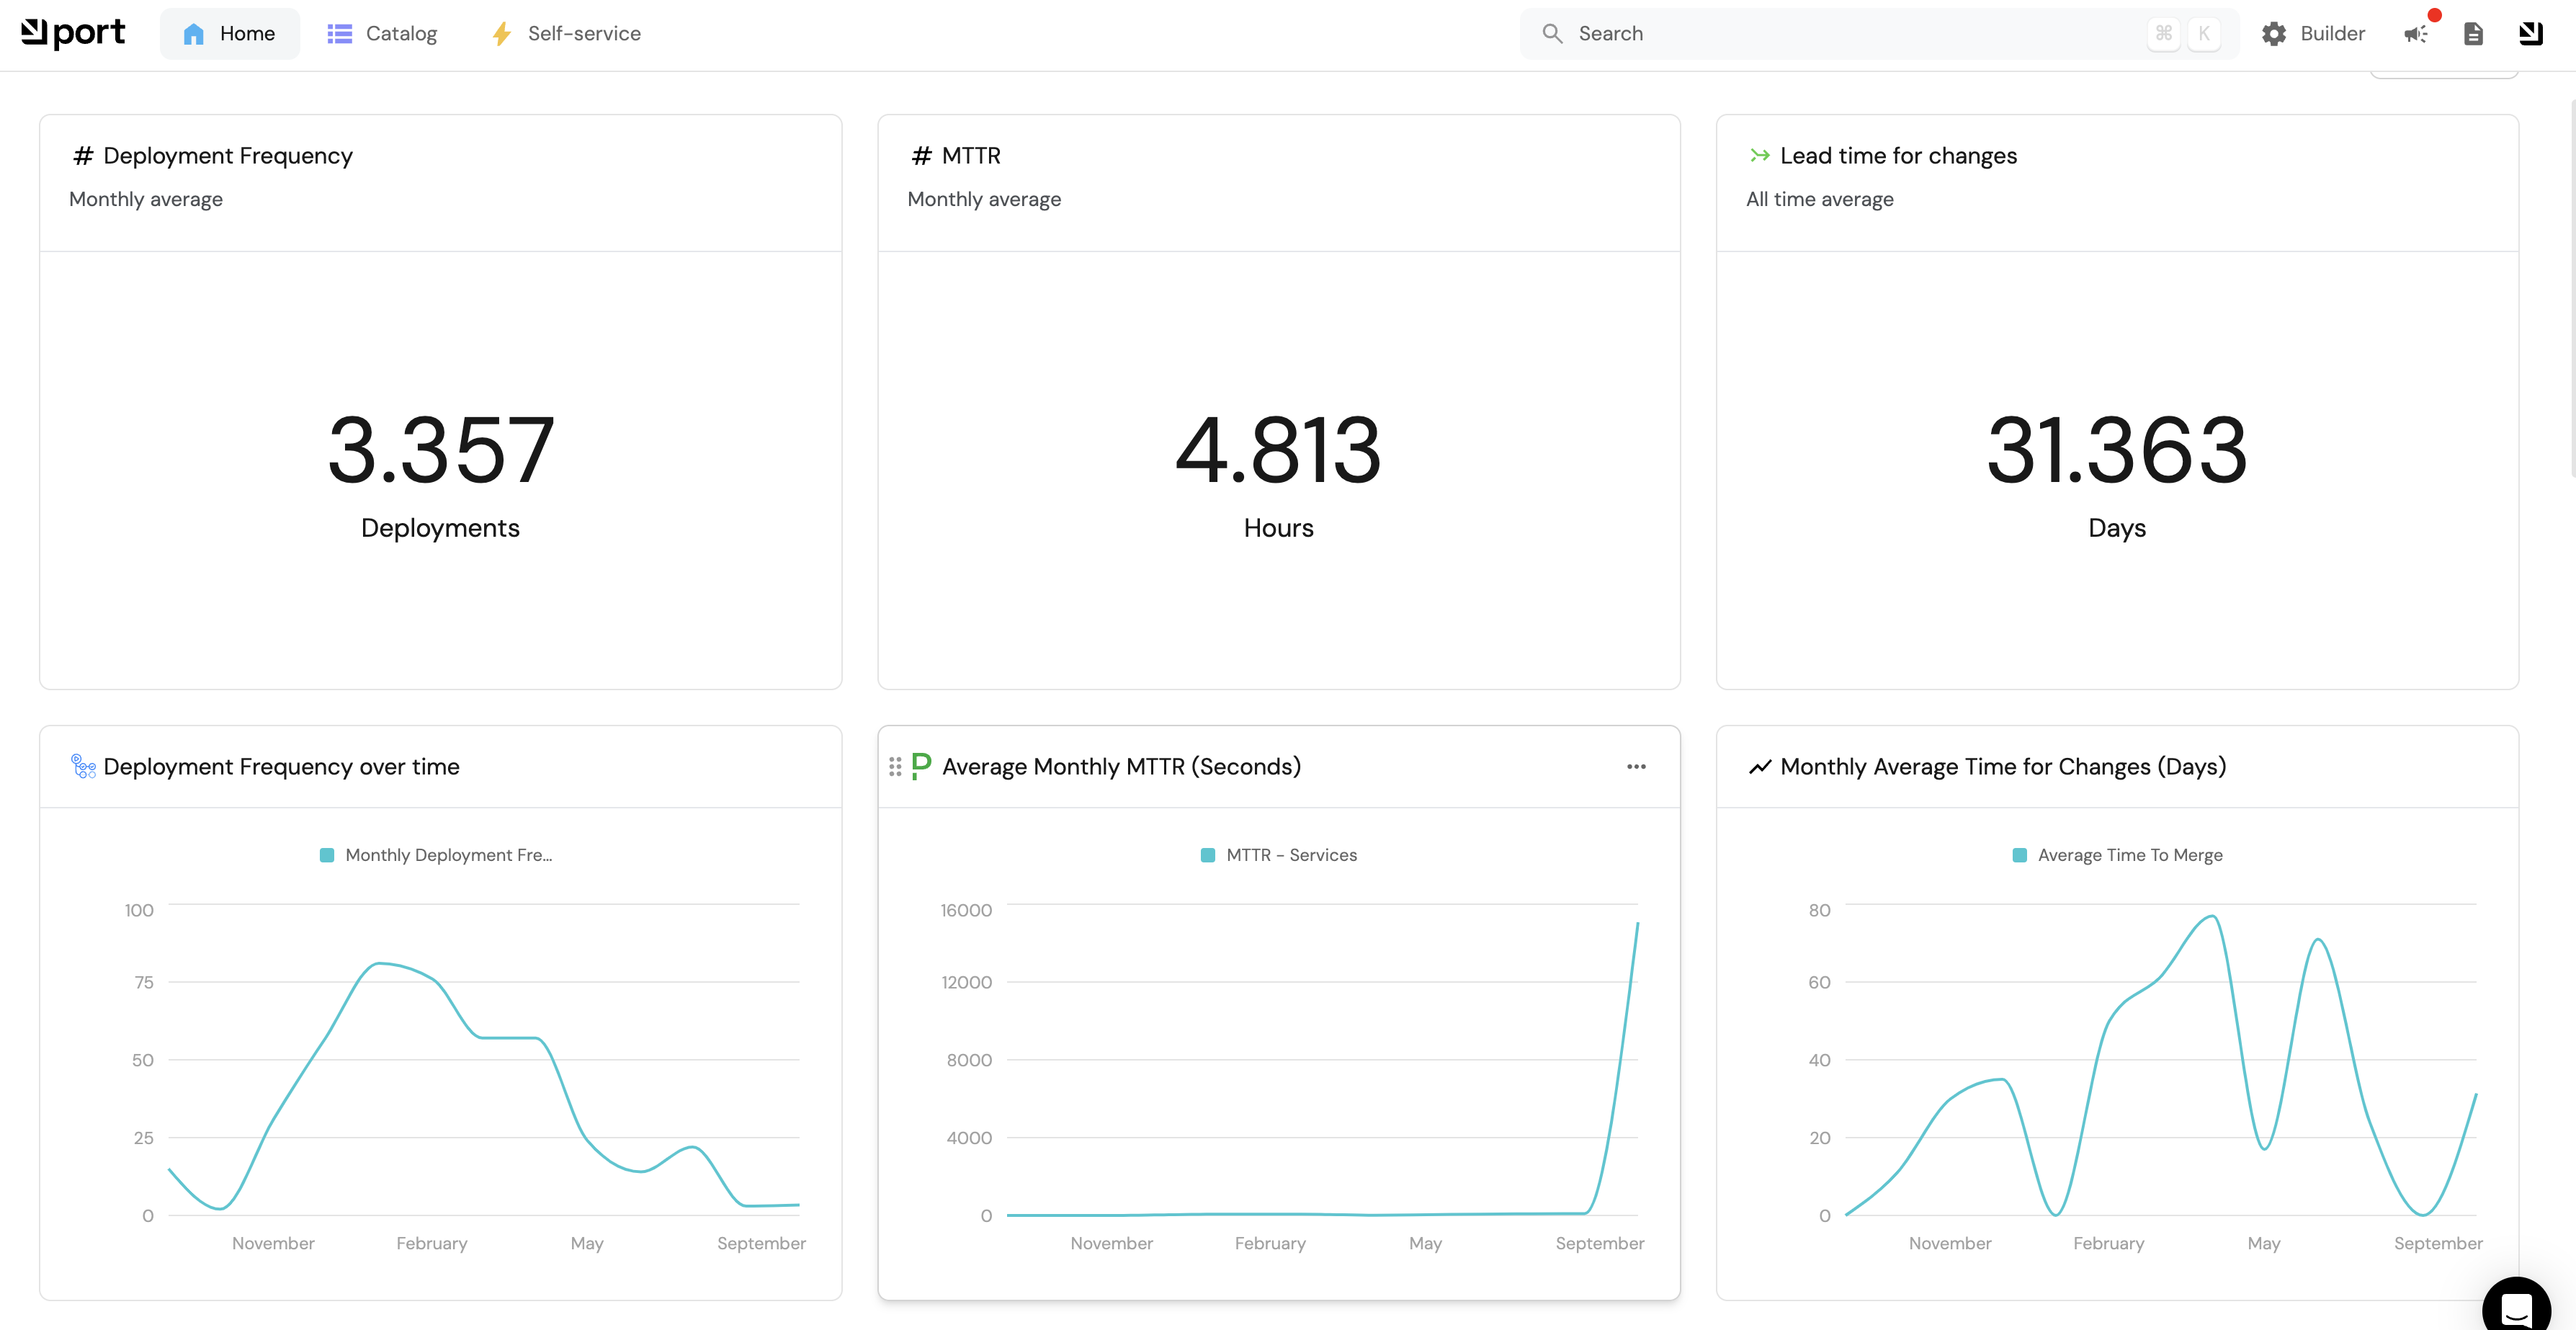Viewport: 2576px width, 1330px height.
Task: Toggle the Monthly Deployment Frequency legend item
Action: point(435,855)
